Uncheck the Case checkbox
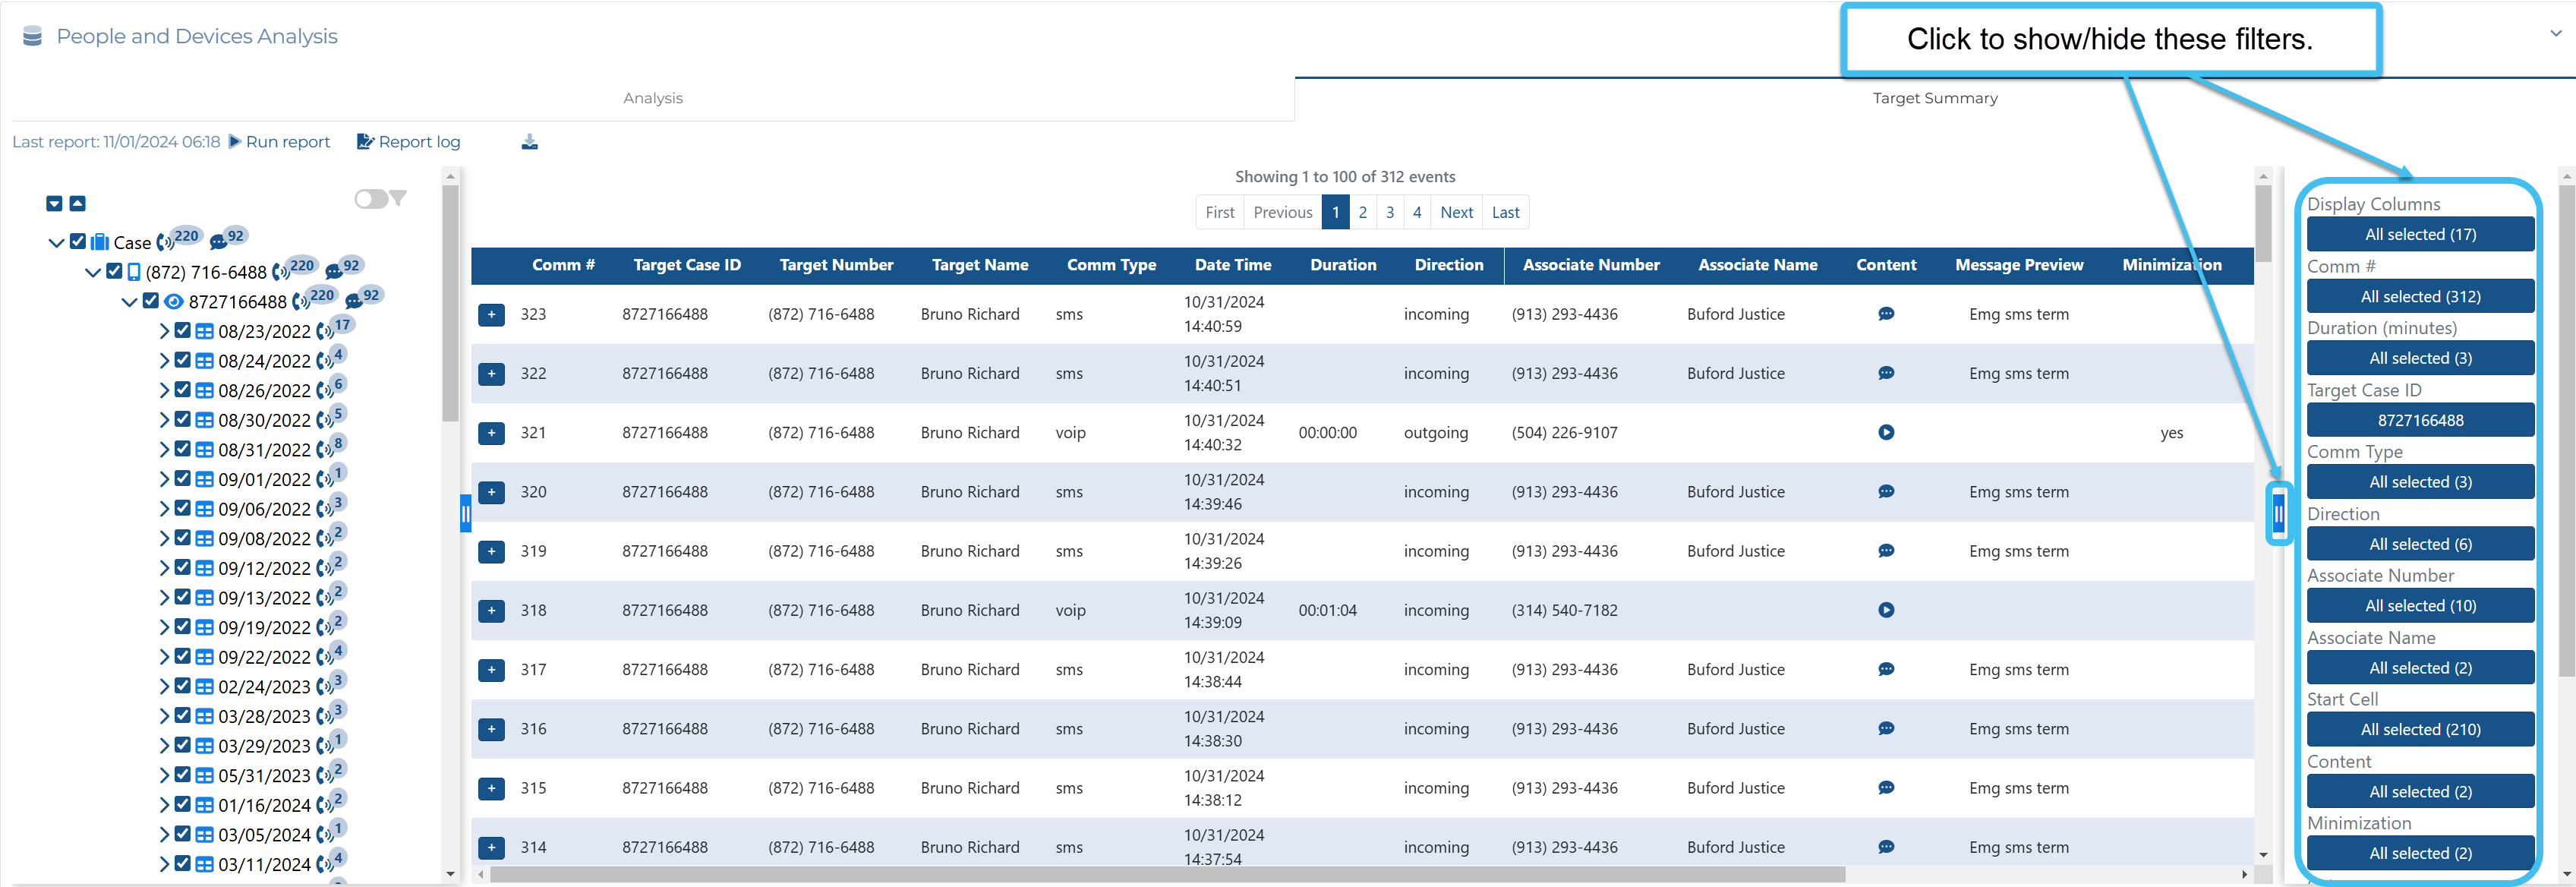The width and height of the screenshot is (2576, 887). click(78, 242)
